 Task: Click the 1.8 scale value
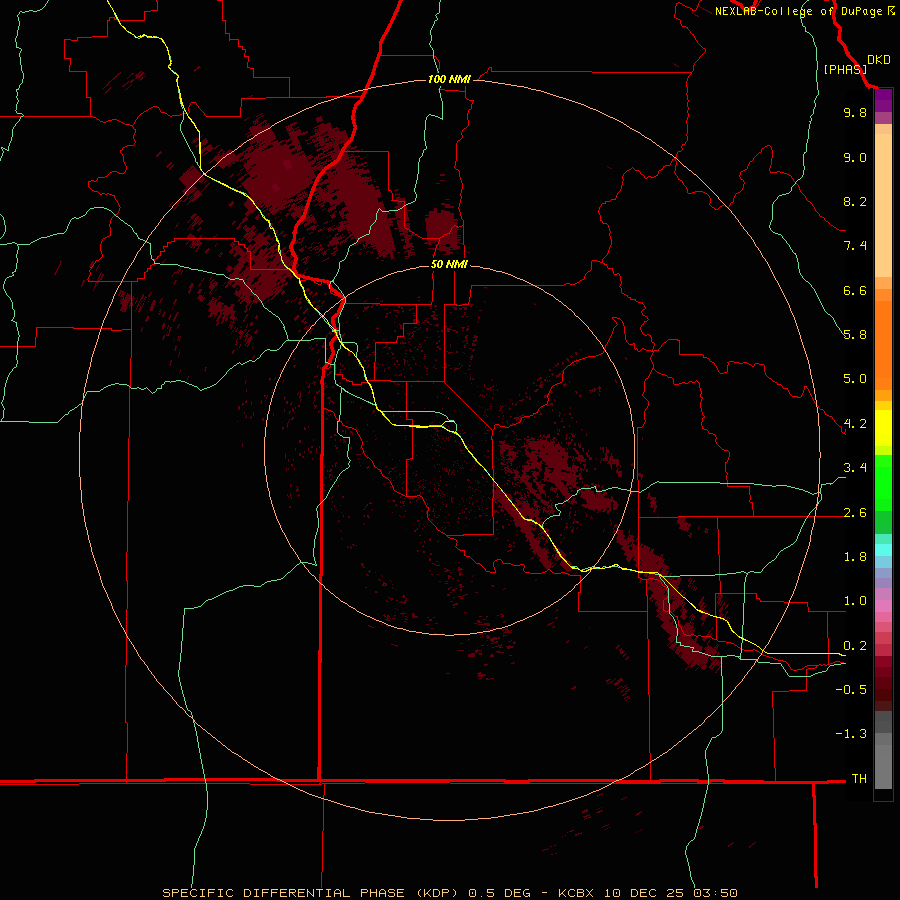point(855,557)
